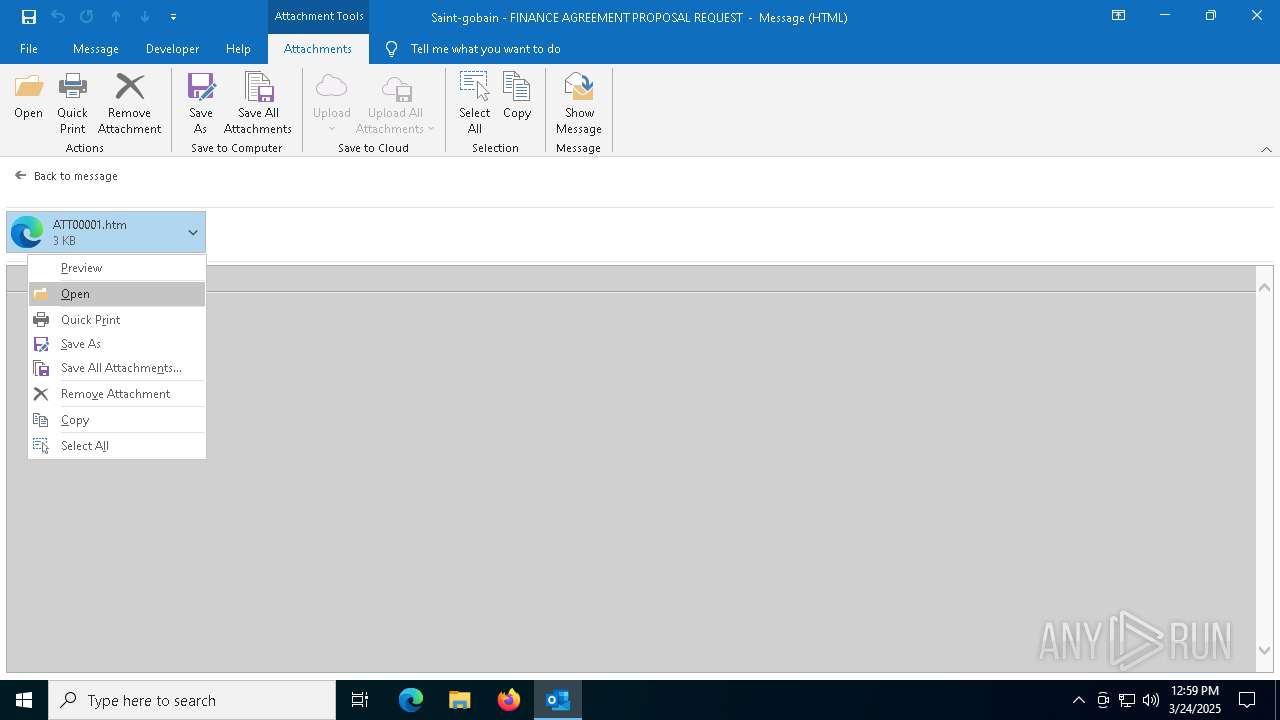Switch to the Developer tab
Image resolution: width=1280 pixels, height=720 pixels.
[172, 49]
